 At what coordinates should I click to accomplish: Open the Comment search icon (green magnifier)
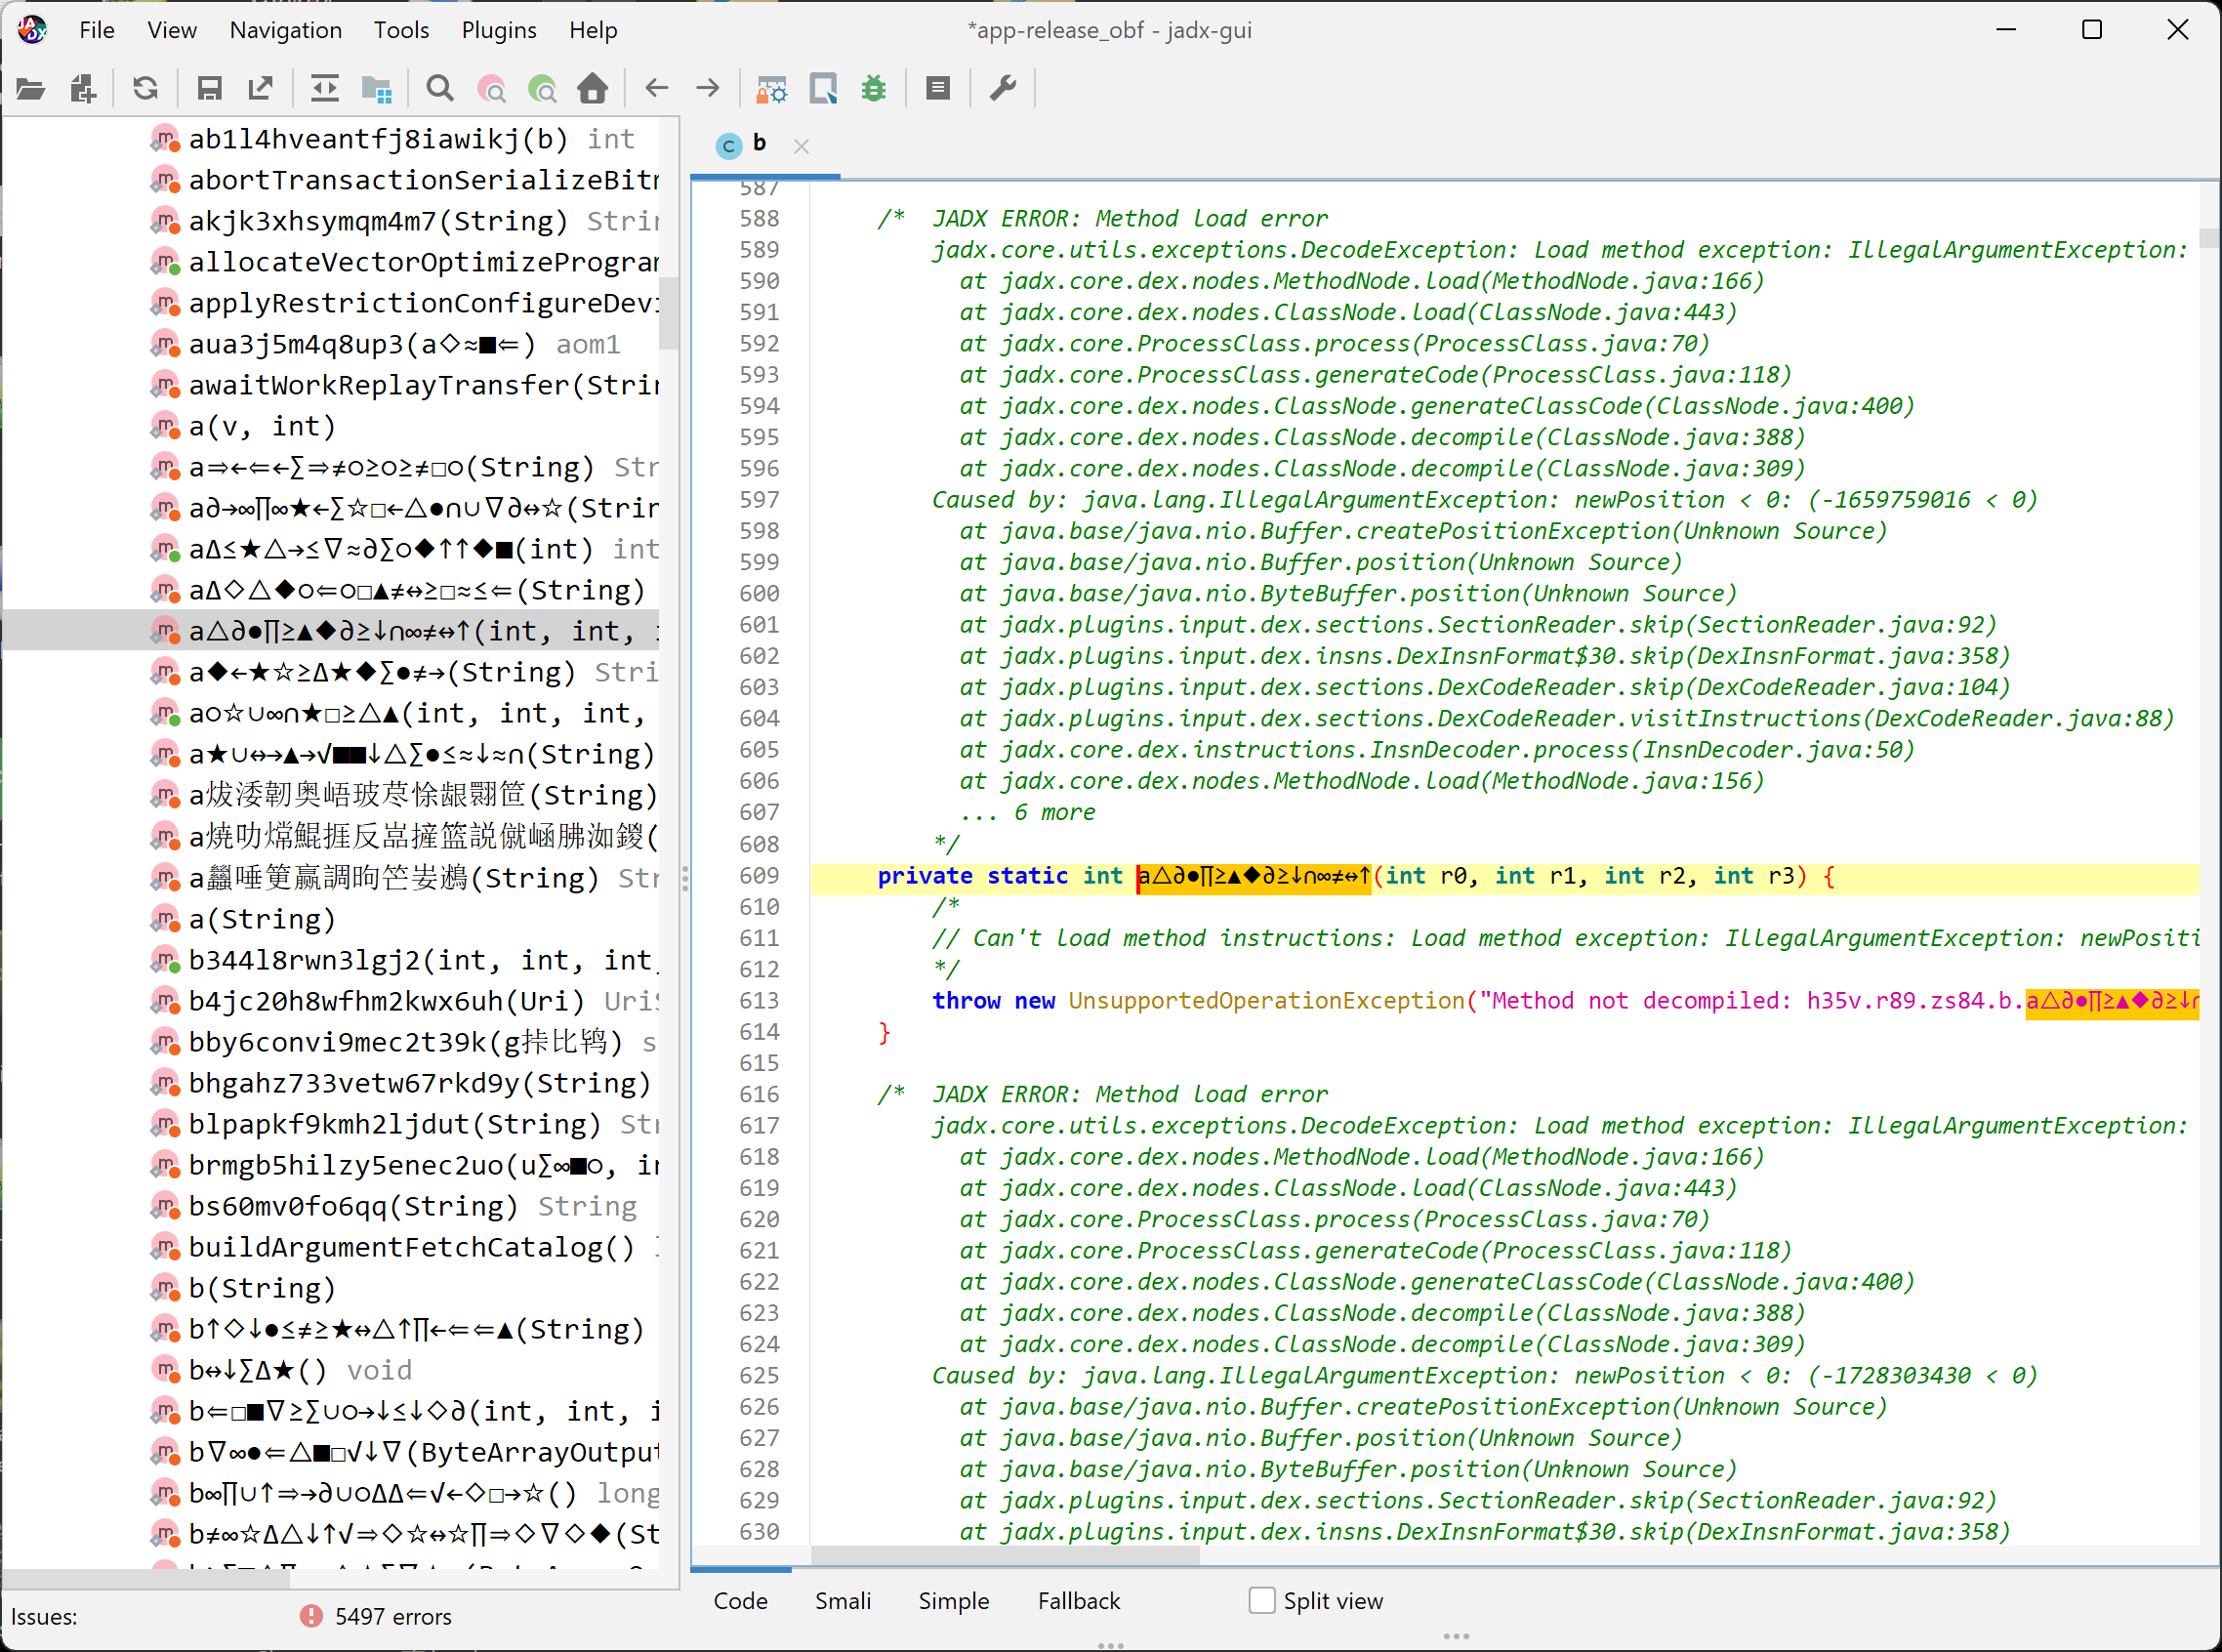(543, 89)
